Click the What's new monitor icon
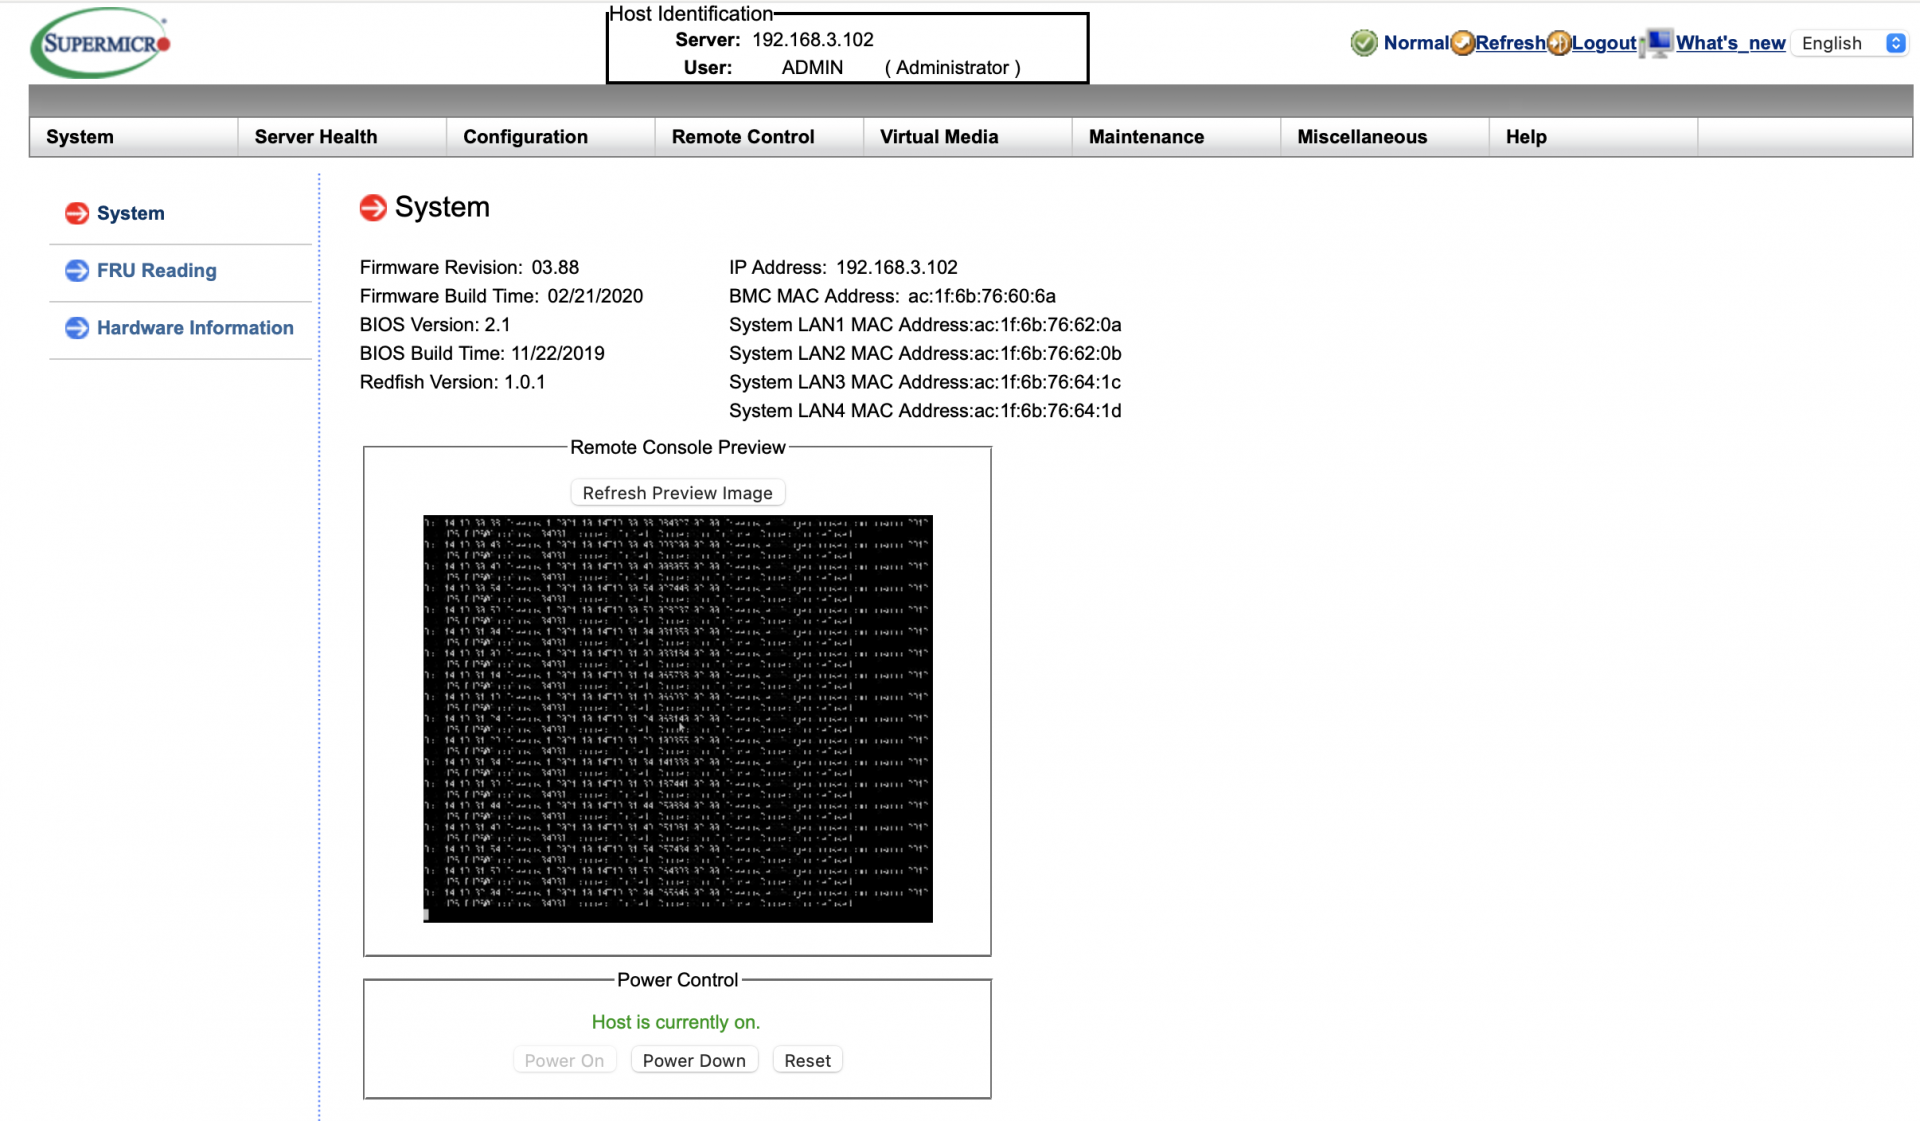 1658,43
